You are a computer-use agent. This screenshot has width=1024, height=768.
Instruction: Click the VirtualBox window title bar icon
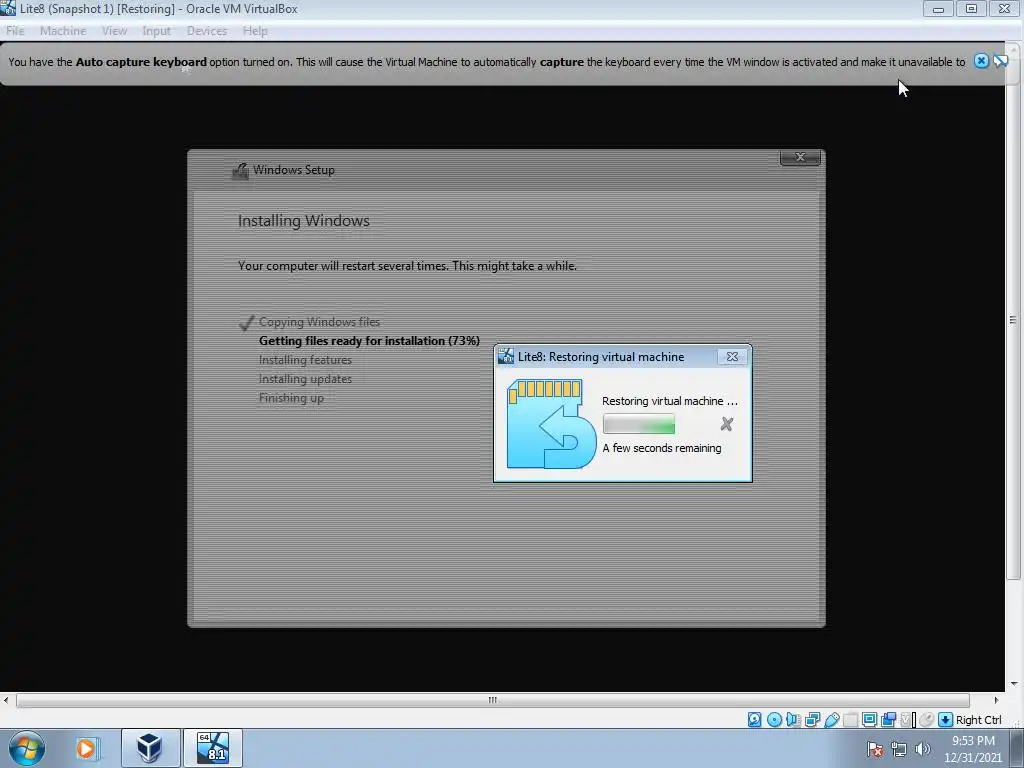click(8, 8)
